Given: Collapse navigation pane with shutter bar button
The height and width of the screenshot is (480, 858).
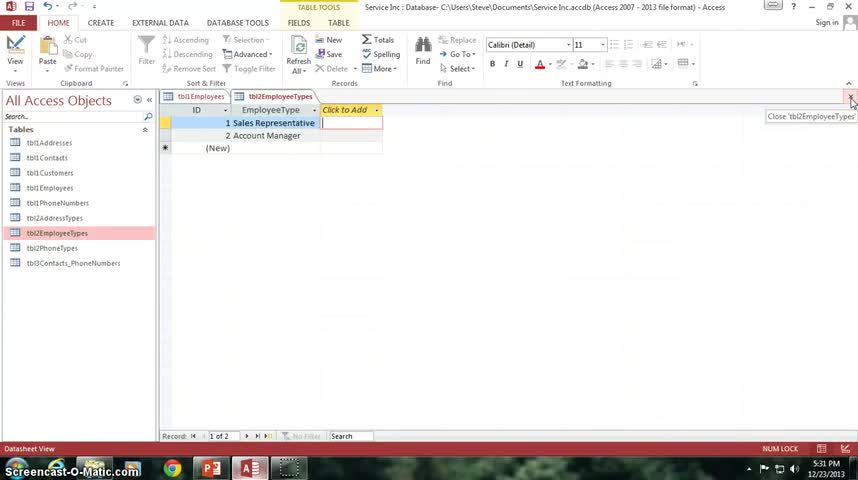Looking at the screenshot, I should pos(149,100).
